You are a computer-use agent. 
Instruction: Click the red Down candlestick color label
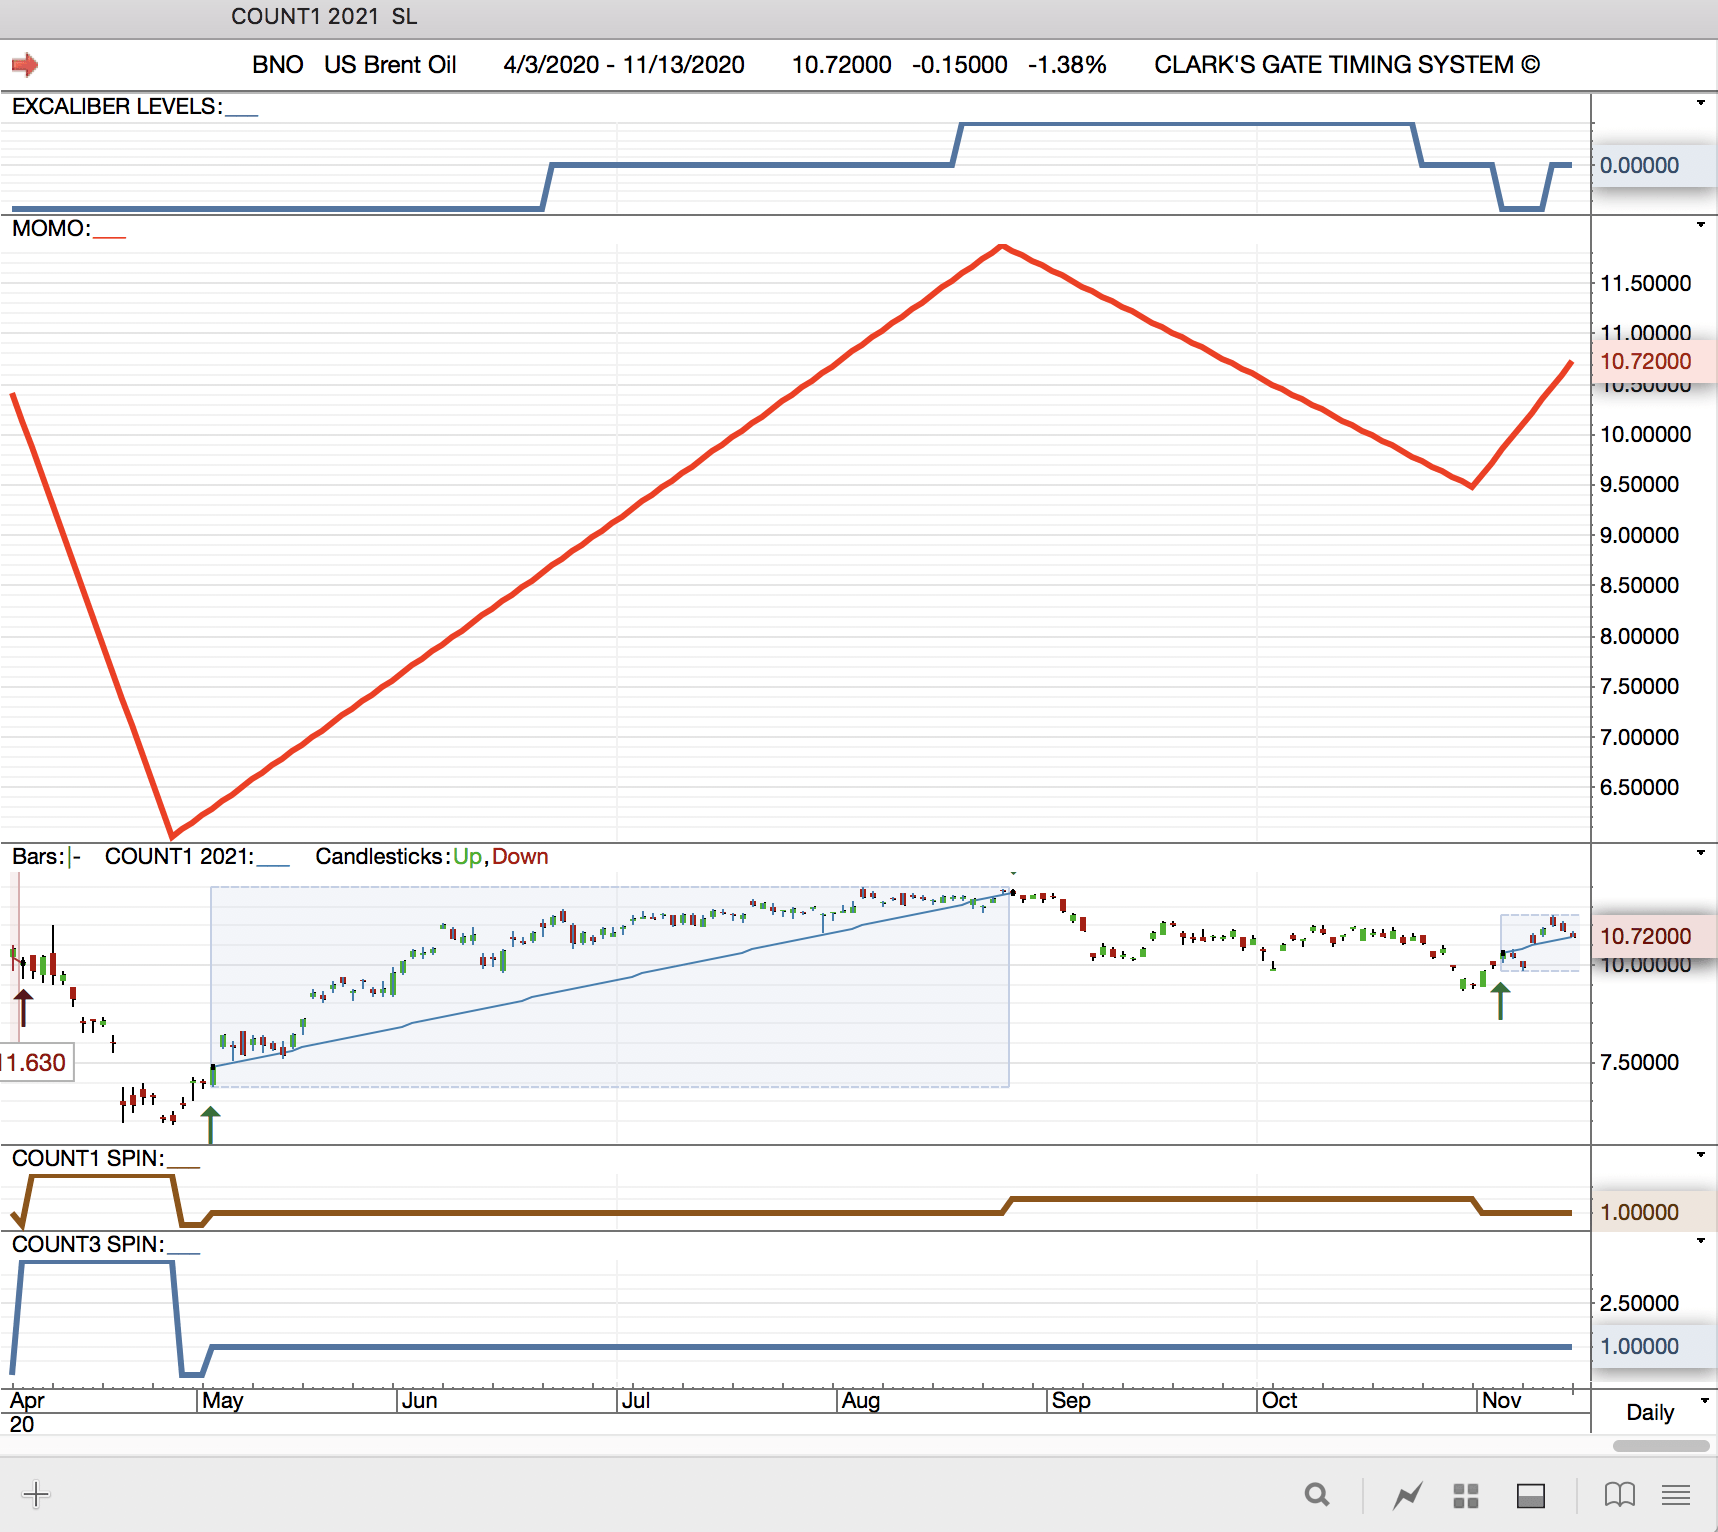pyautogui.click(x=520, y=856)
